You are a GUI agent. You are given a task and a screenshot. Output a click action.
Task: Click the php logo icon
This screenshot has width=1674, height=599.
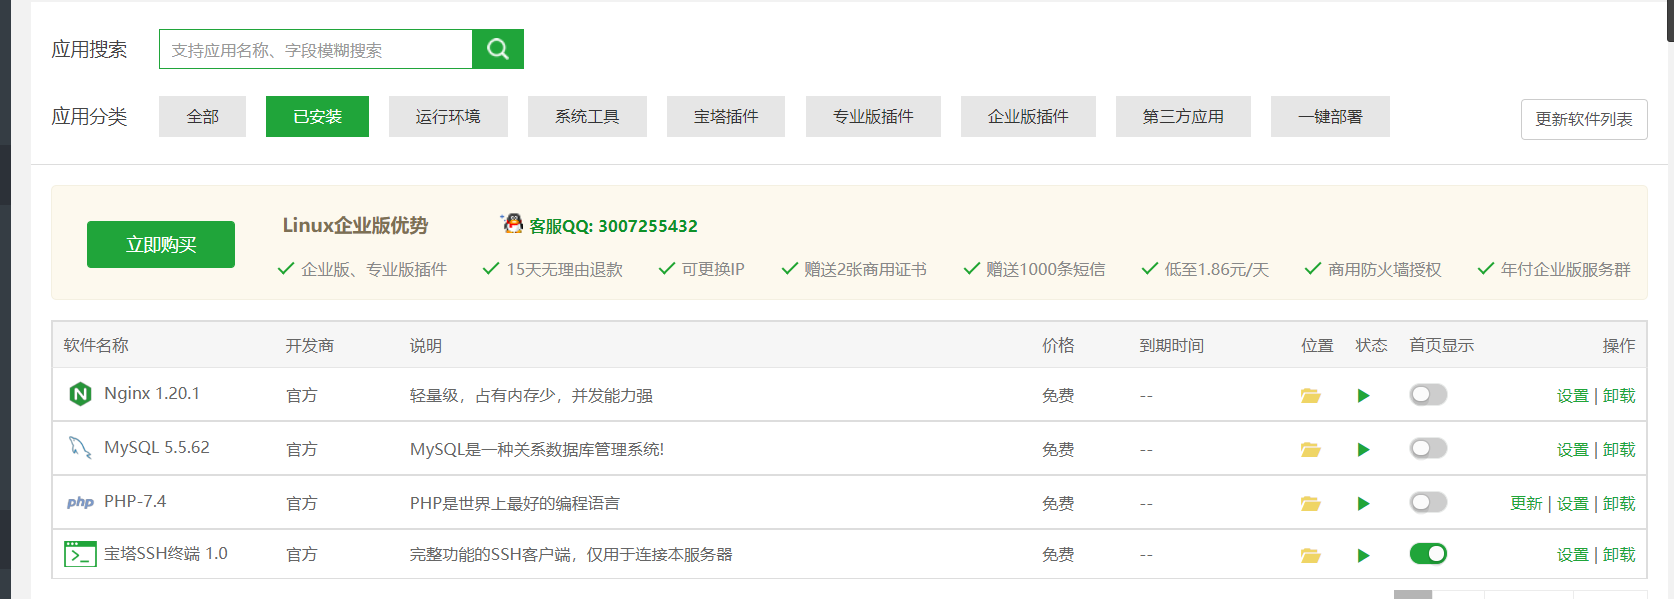click(80, 502)
